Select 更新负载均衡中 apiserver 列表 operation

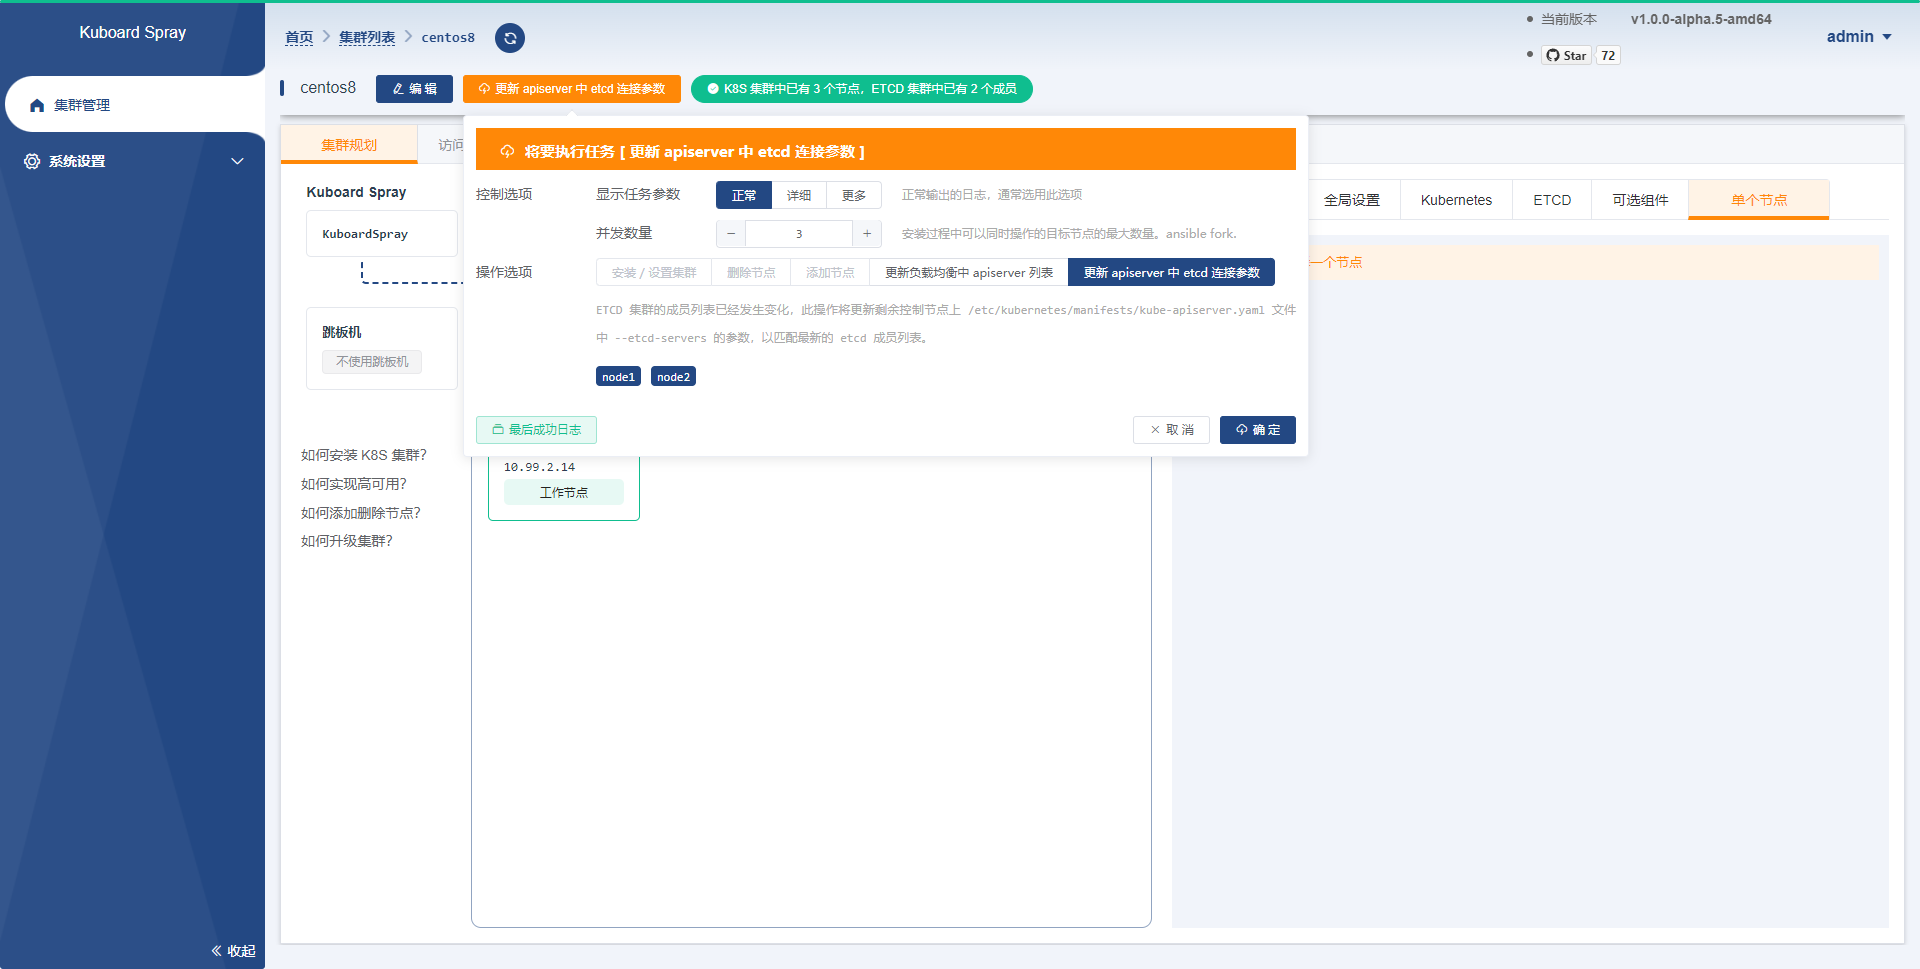pyautogui.click(x=969, y=272)
